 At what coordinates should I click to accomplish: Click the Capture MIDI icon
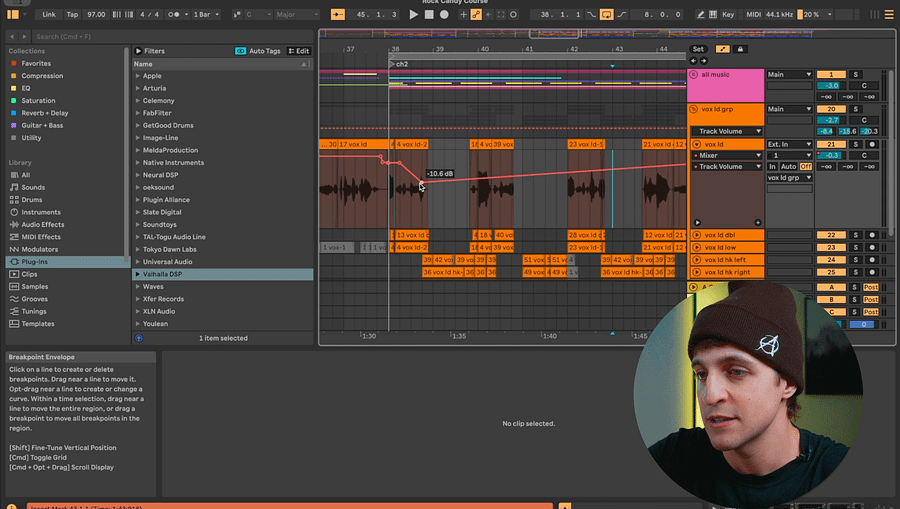[x=501, y=14]
